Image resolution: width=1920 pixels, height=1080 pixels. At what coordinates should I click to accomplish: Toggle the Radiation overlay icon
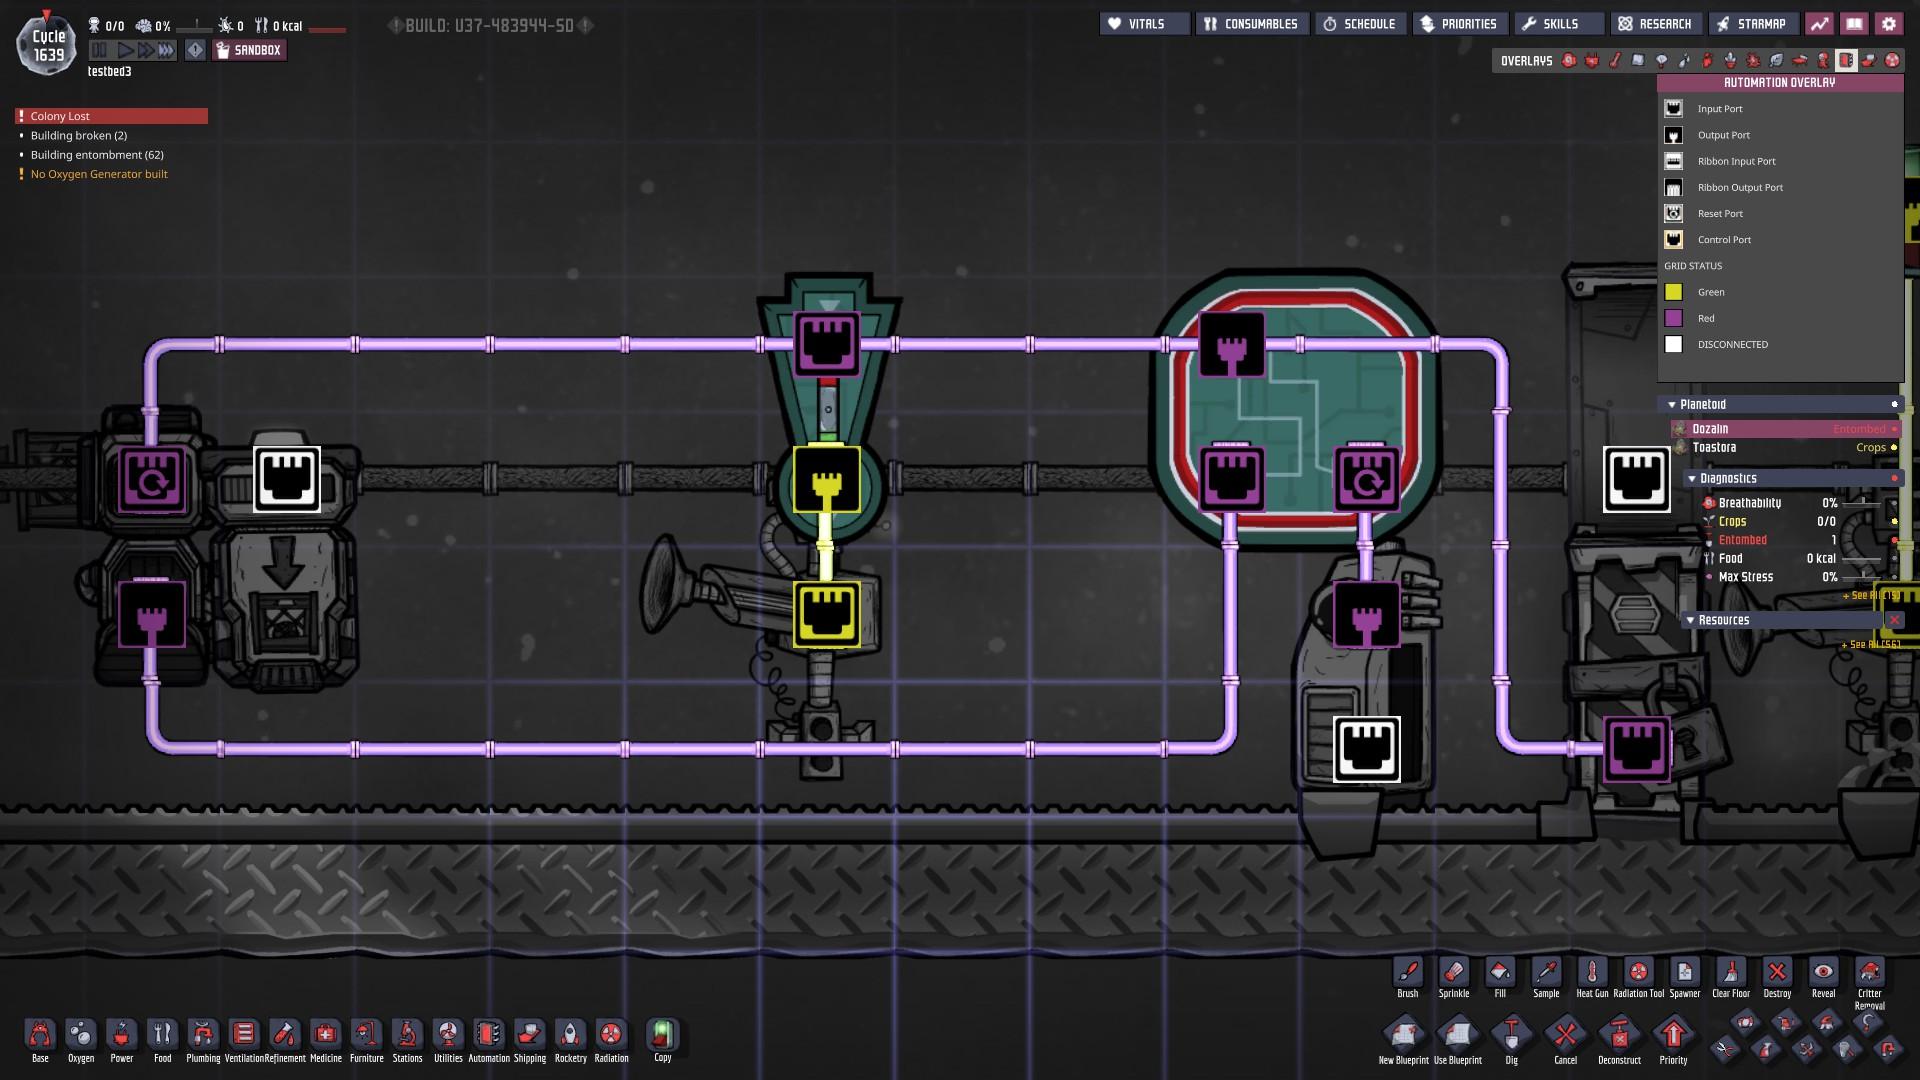coord(1892,61)
